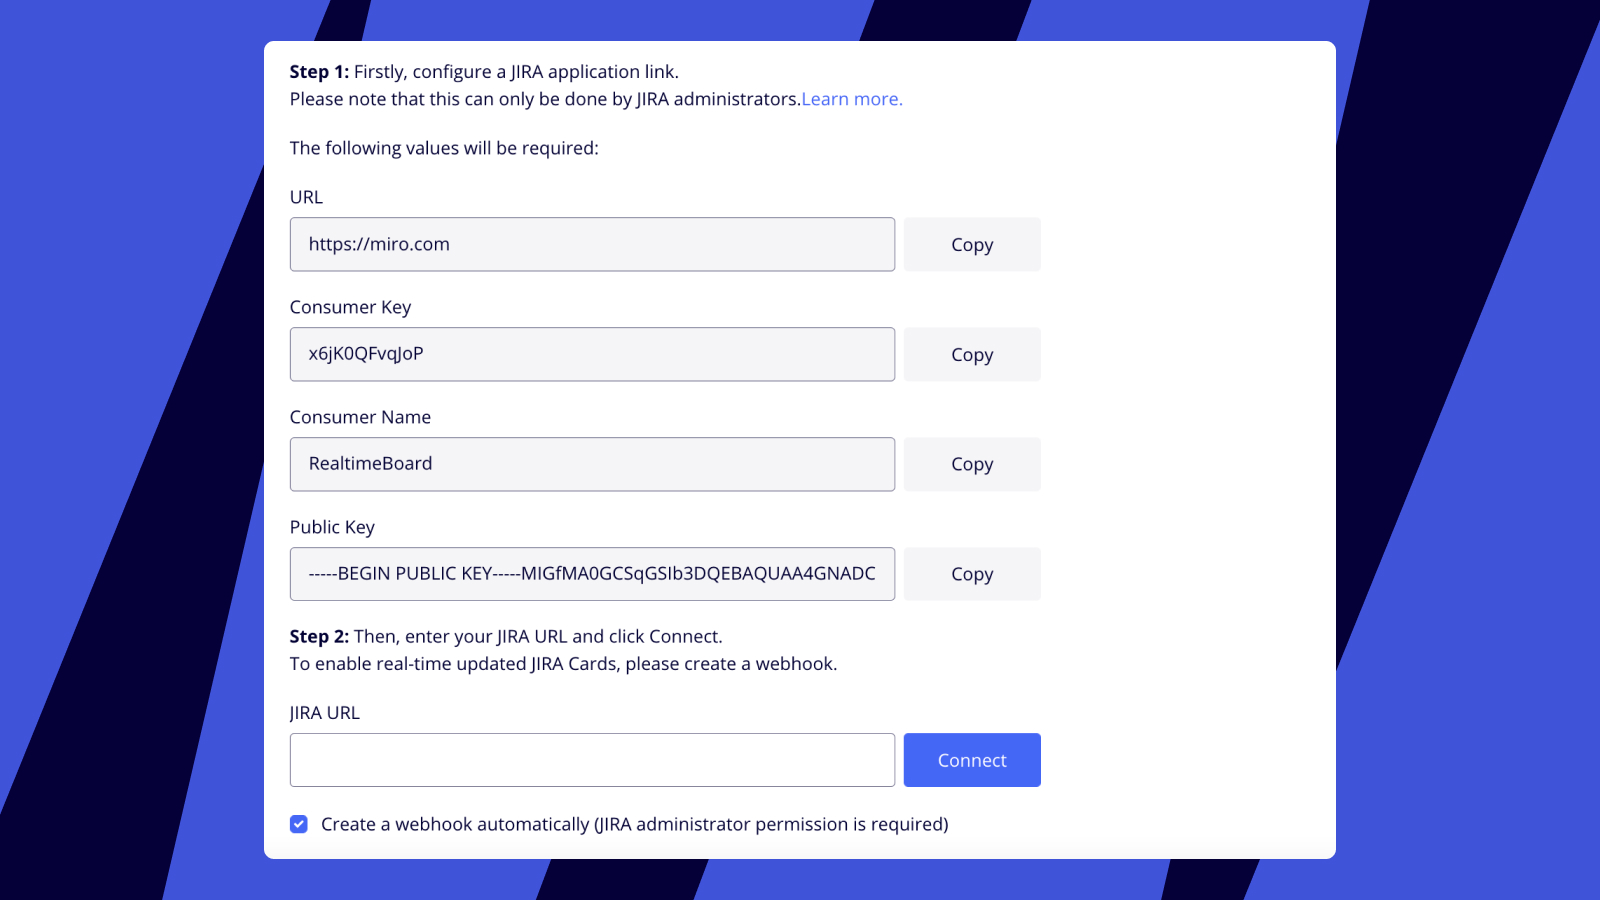1600x900 pixels.
Task: Click the webhook automatically checkbox label text
Action: (x=634, y=824)
